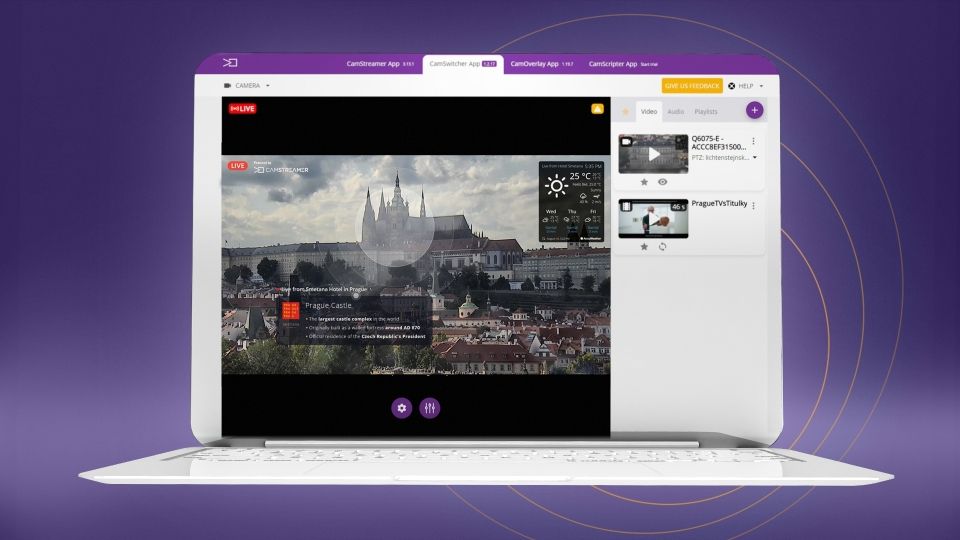Screen dimensions: 960x540
Task: Toggle favorite star under PragueTVsTitulky clip
Action: coord(644,246)
